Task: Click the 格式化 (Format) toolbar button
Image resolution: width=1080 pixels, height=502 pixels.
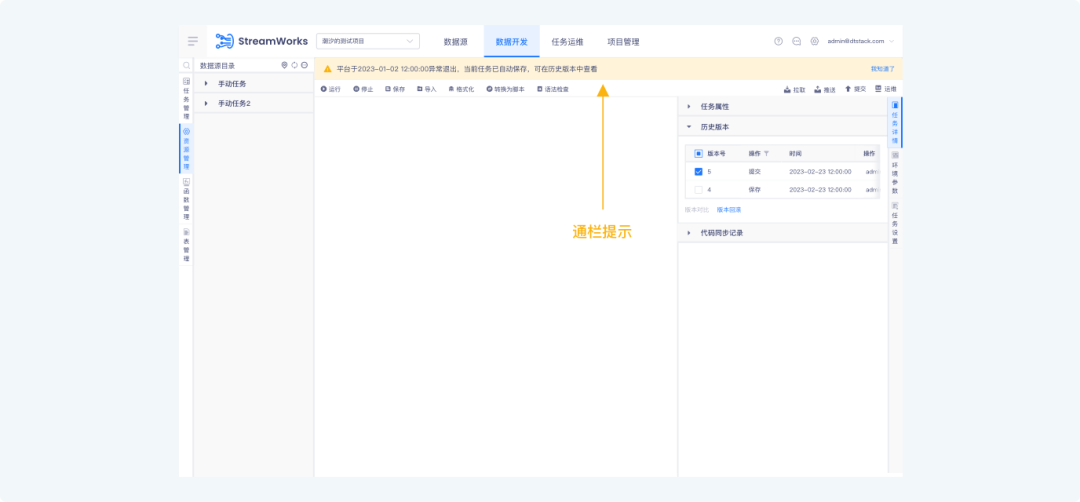Action: point(451,89)
